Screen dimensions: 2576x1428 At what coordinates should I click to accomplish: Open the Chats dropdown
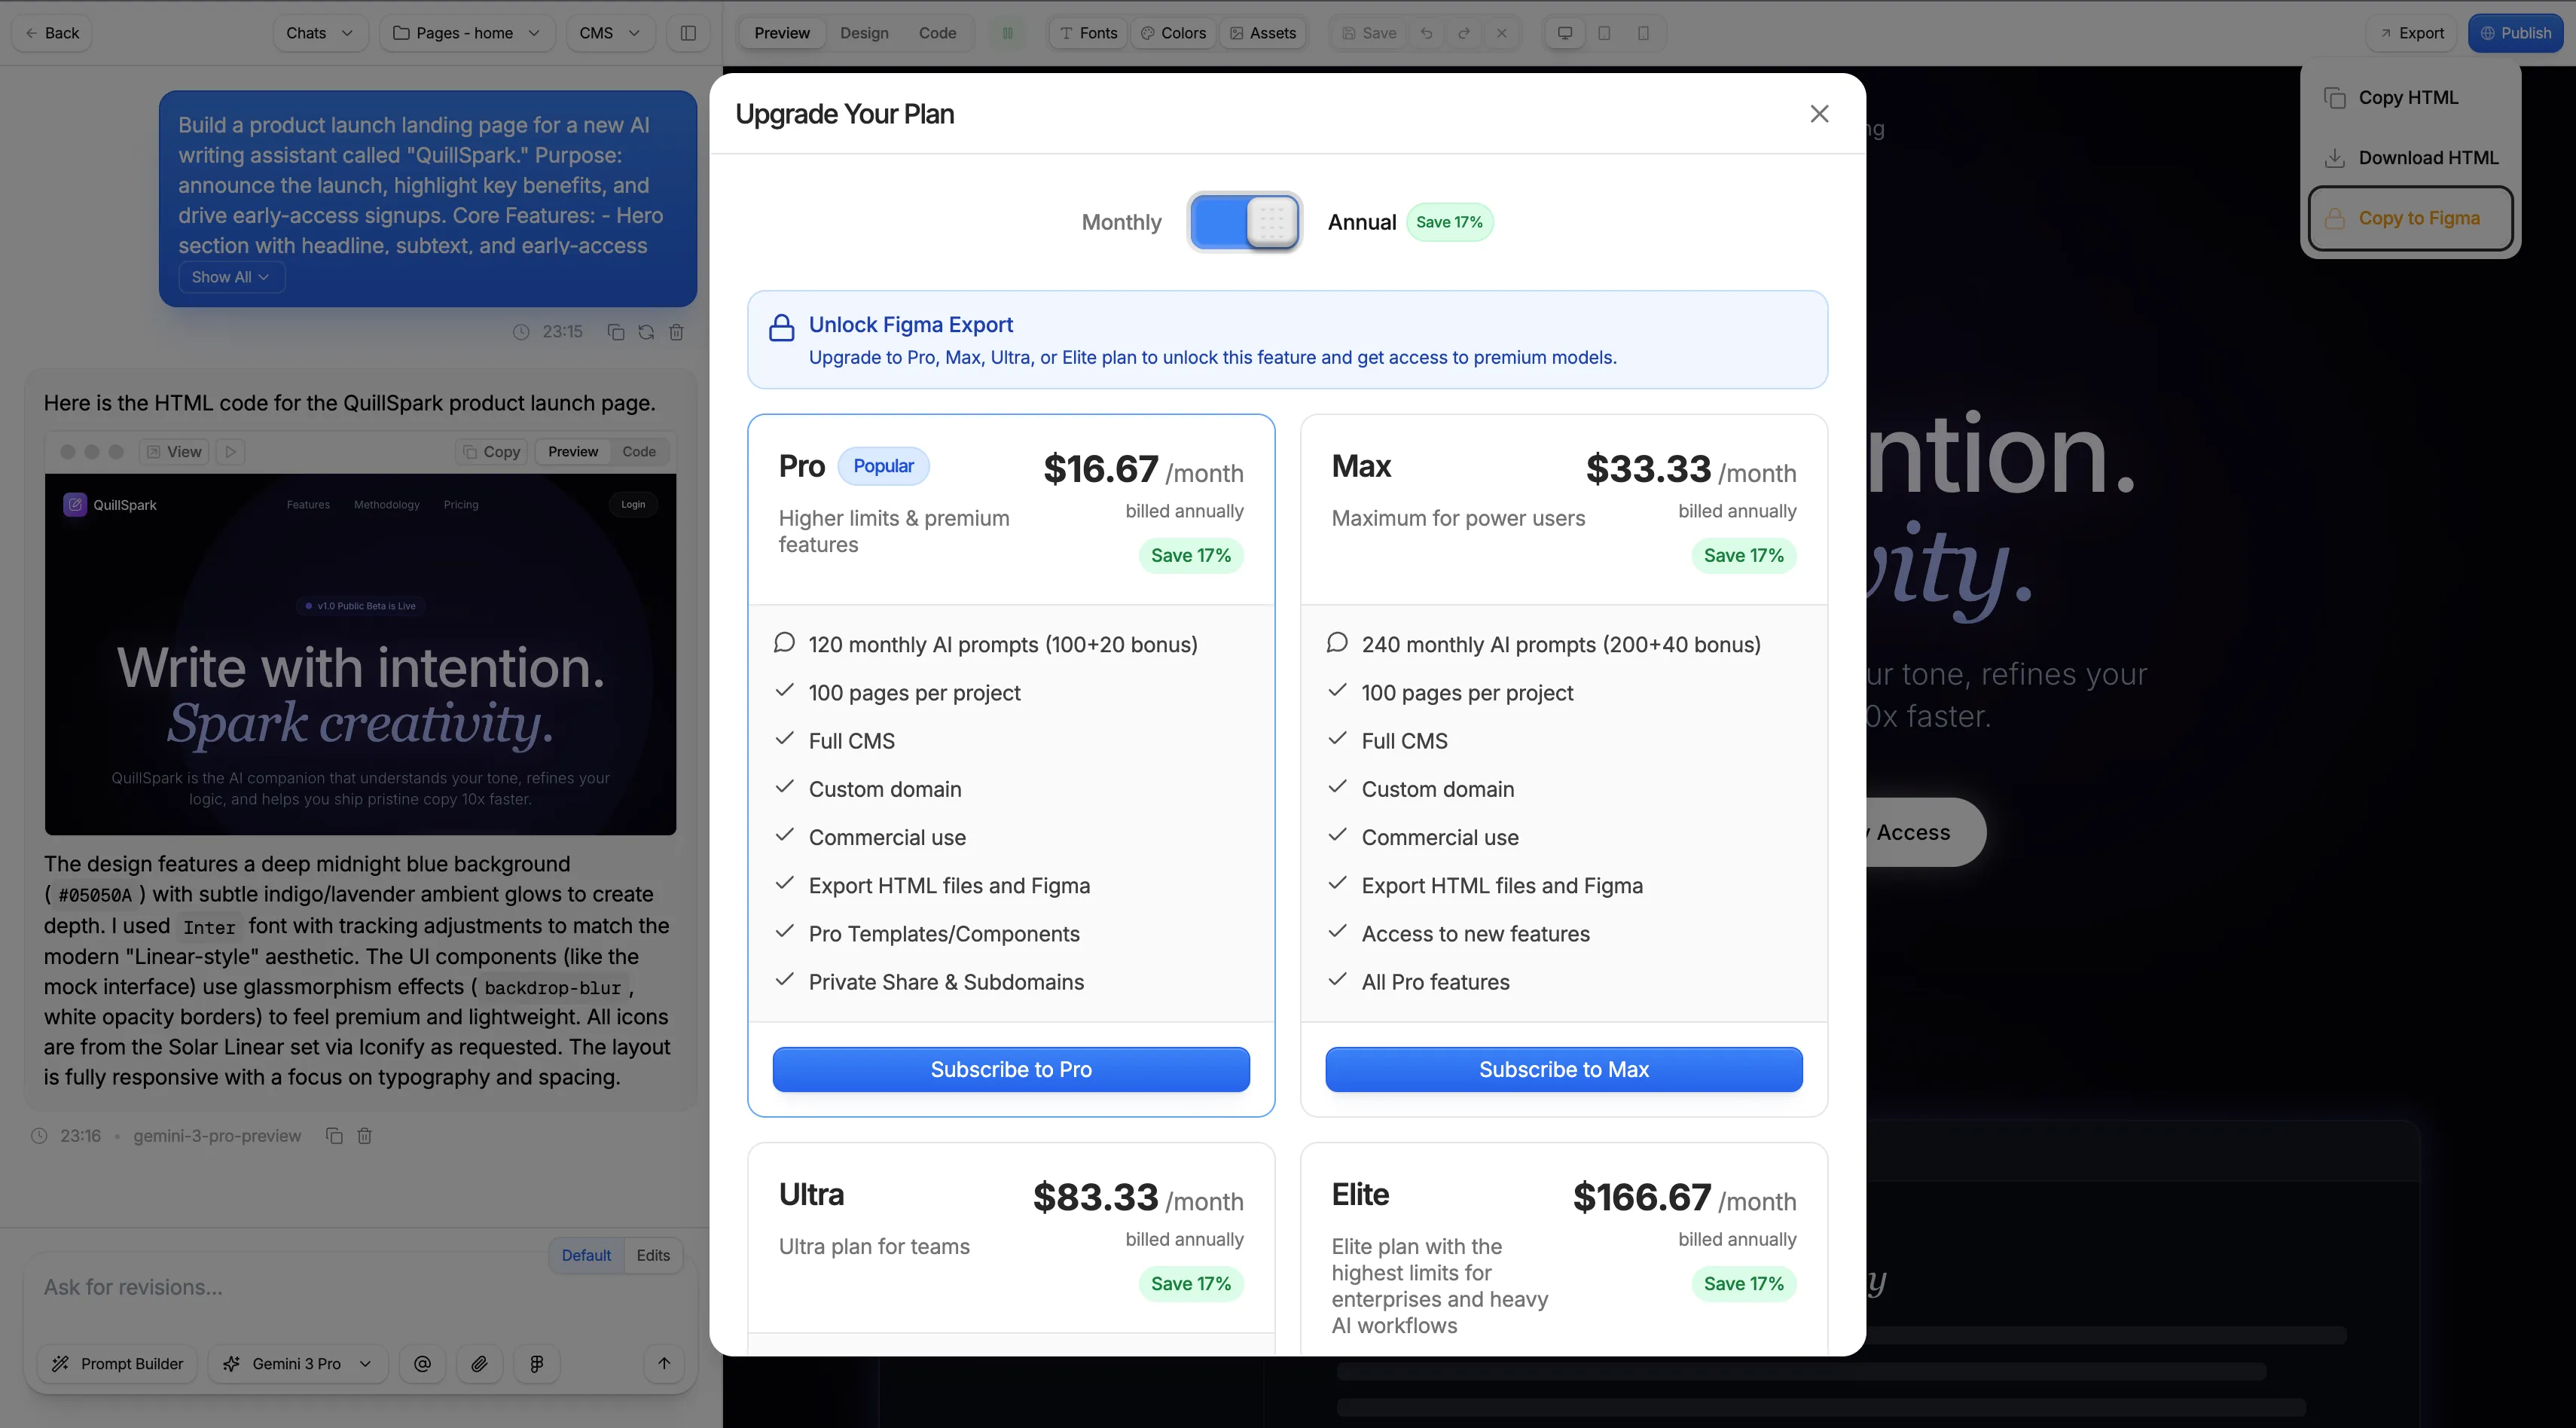[319, 33]
